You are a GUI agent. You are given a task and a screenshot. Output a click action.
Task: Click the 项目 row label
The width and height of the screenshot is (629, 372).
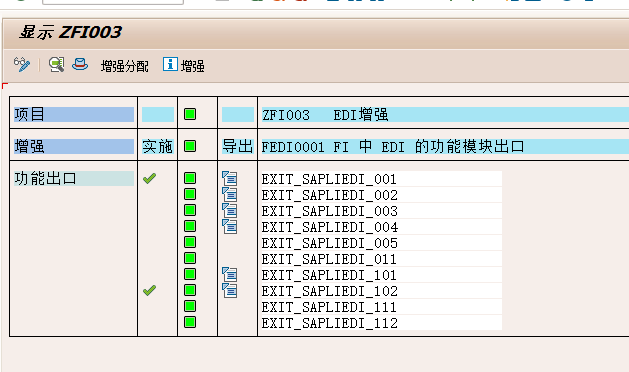coord(74,114)
